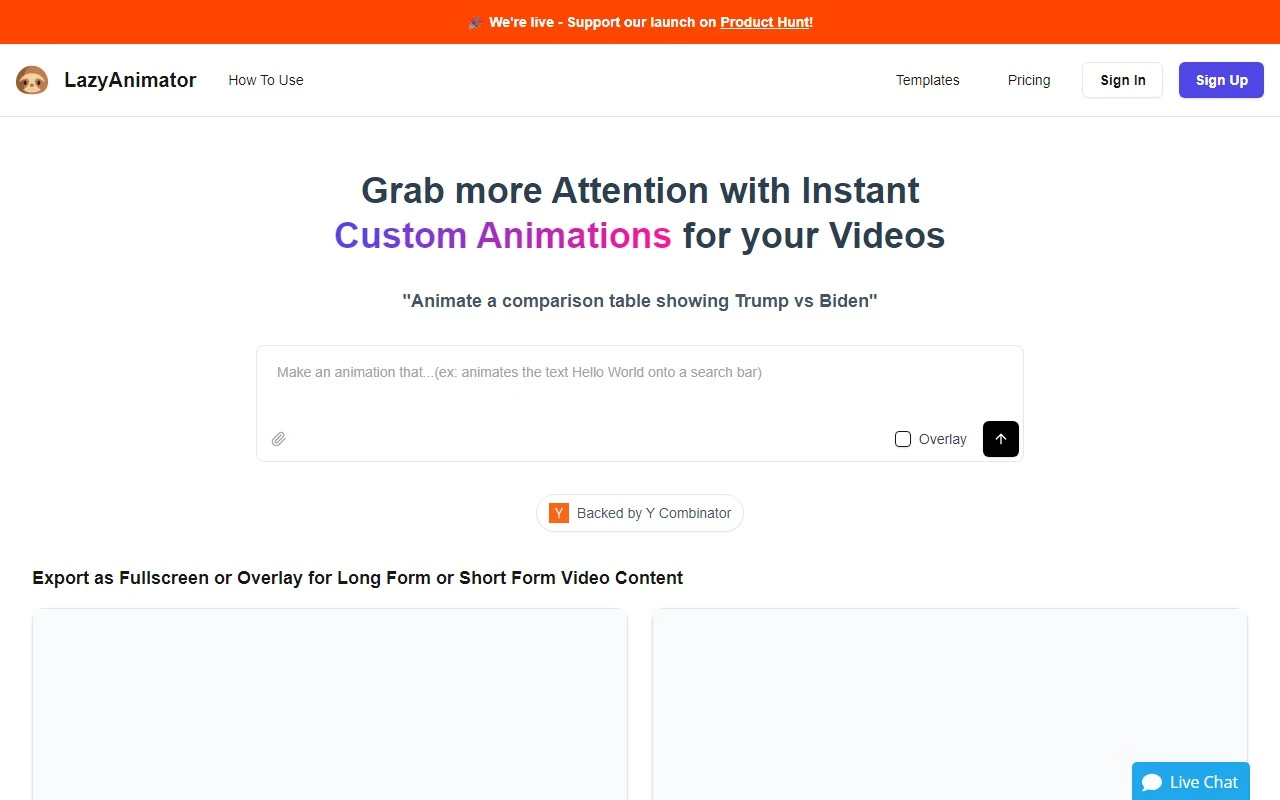Click the purple Sign Up button
Viewport: 1280px width, 800px height.
(1222, 80)
